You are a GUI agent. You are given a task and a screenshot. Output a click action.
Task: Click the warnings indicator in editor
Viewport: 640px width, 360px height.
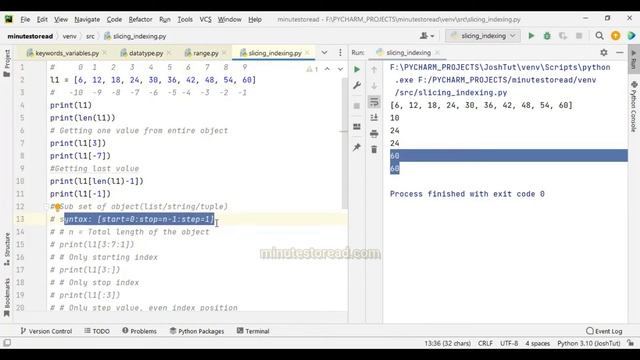click(x=312, y=69)
